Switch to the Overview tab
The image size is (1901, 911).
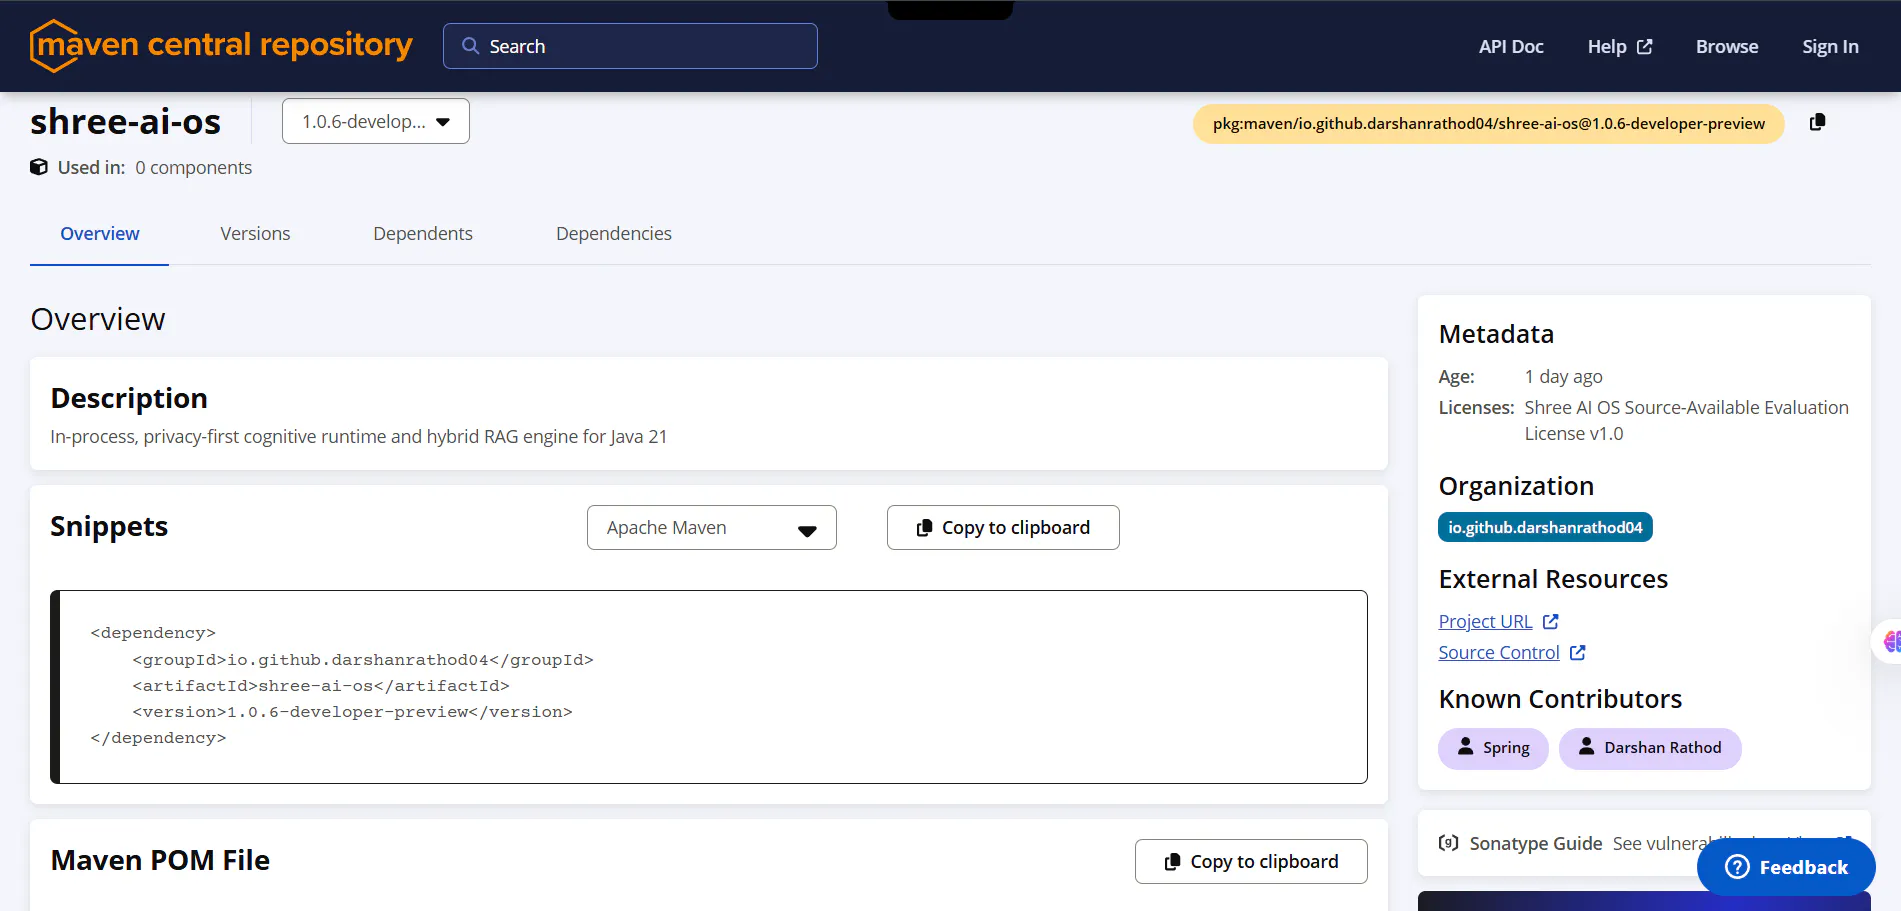[x=100, y=234]
